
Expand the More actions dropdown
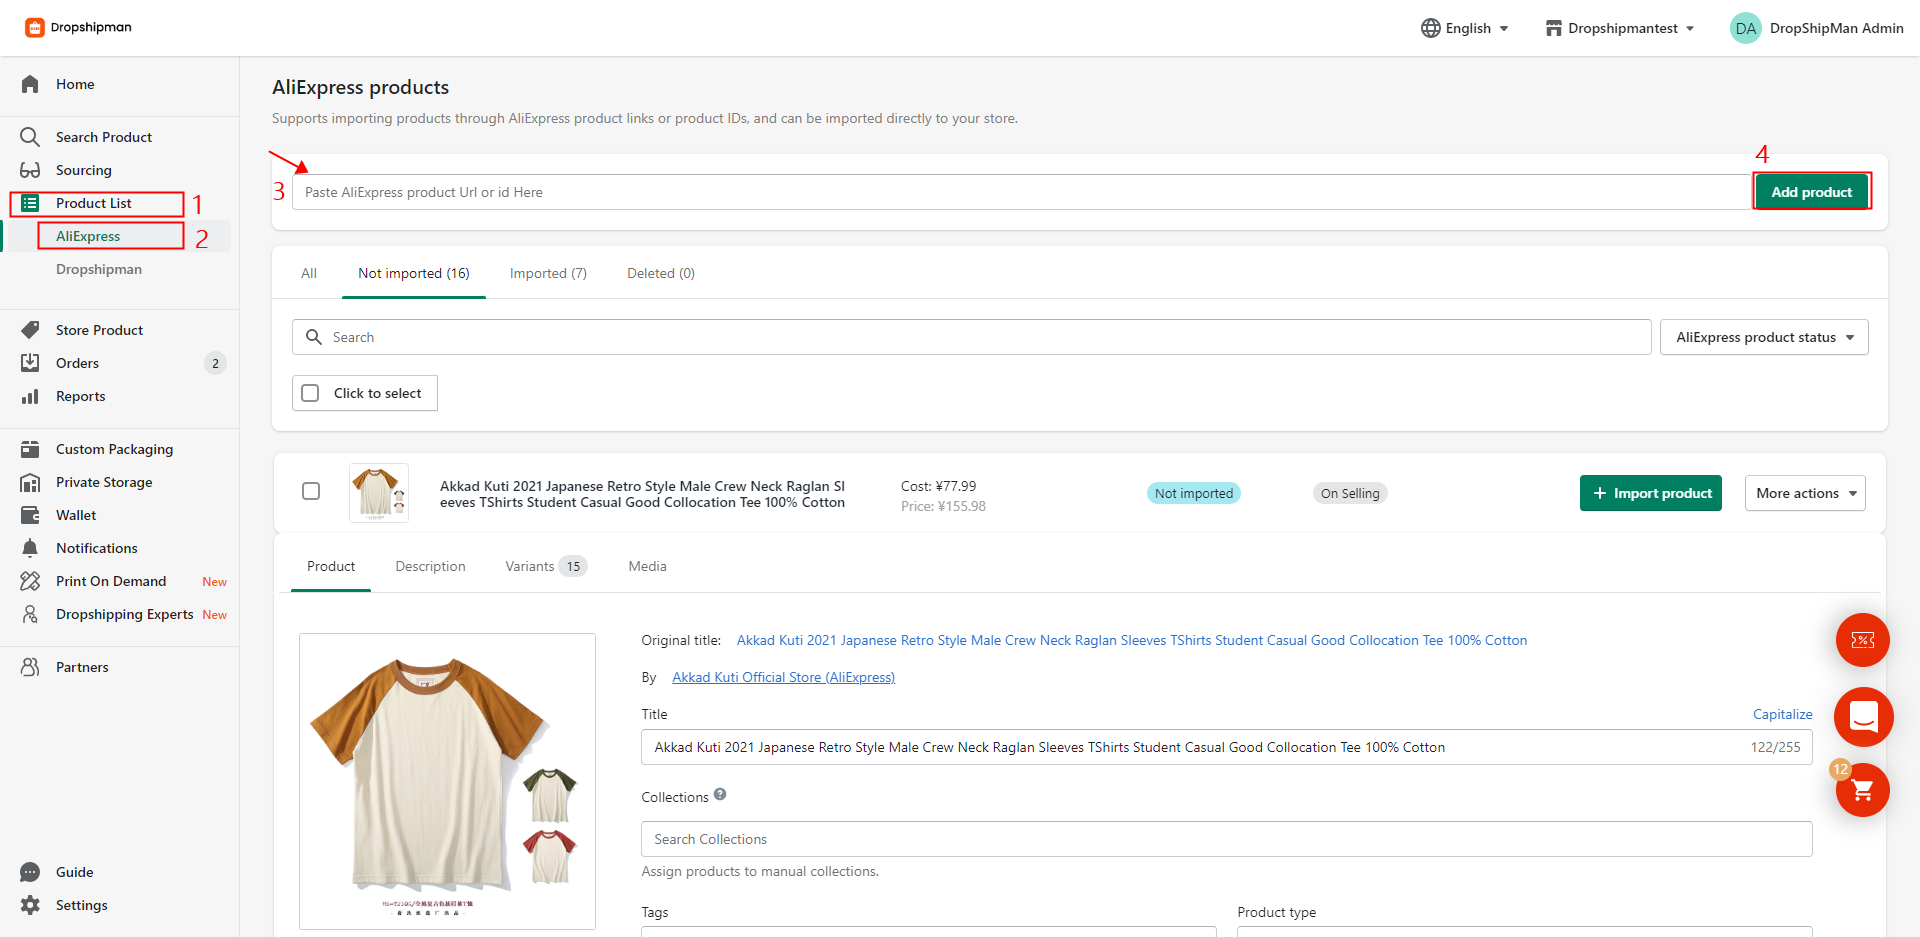point(1805,493)
